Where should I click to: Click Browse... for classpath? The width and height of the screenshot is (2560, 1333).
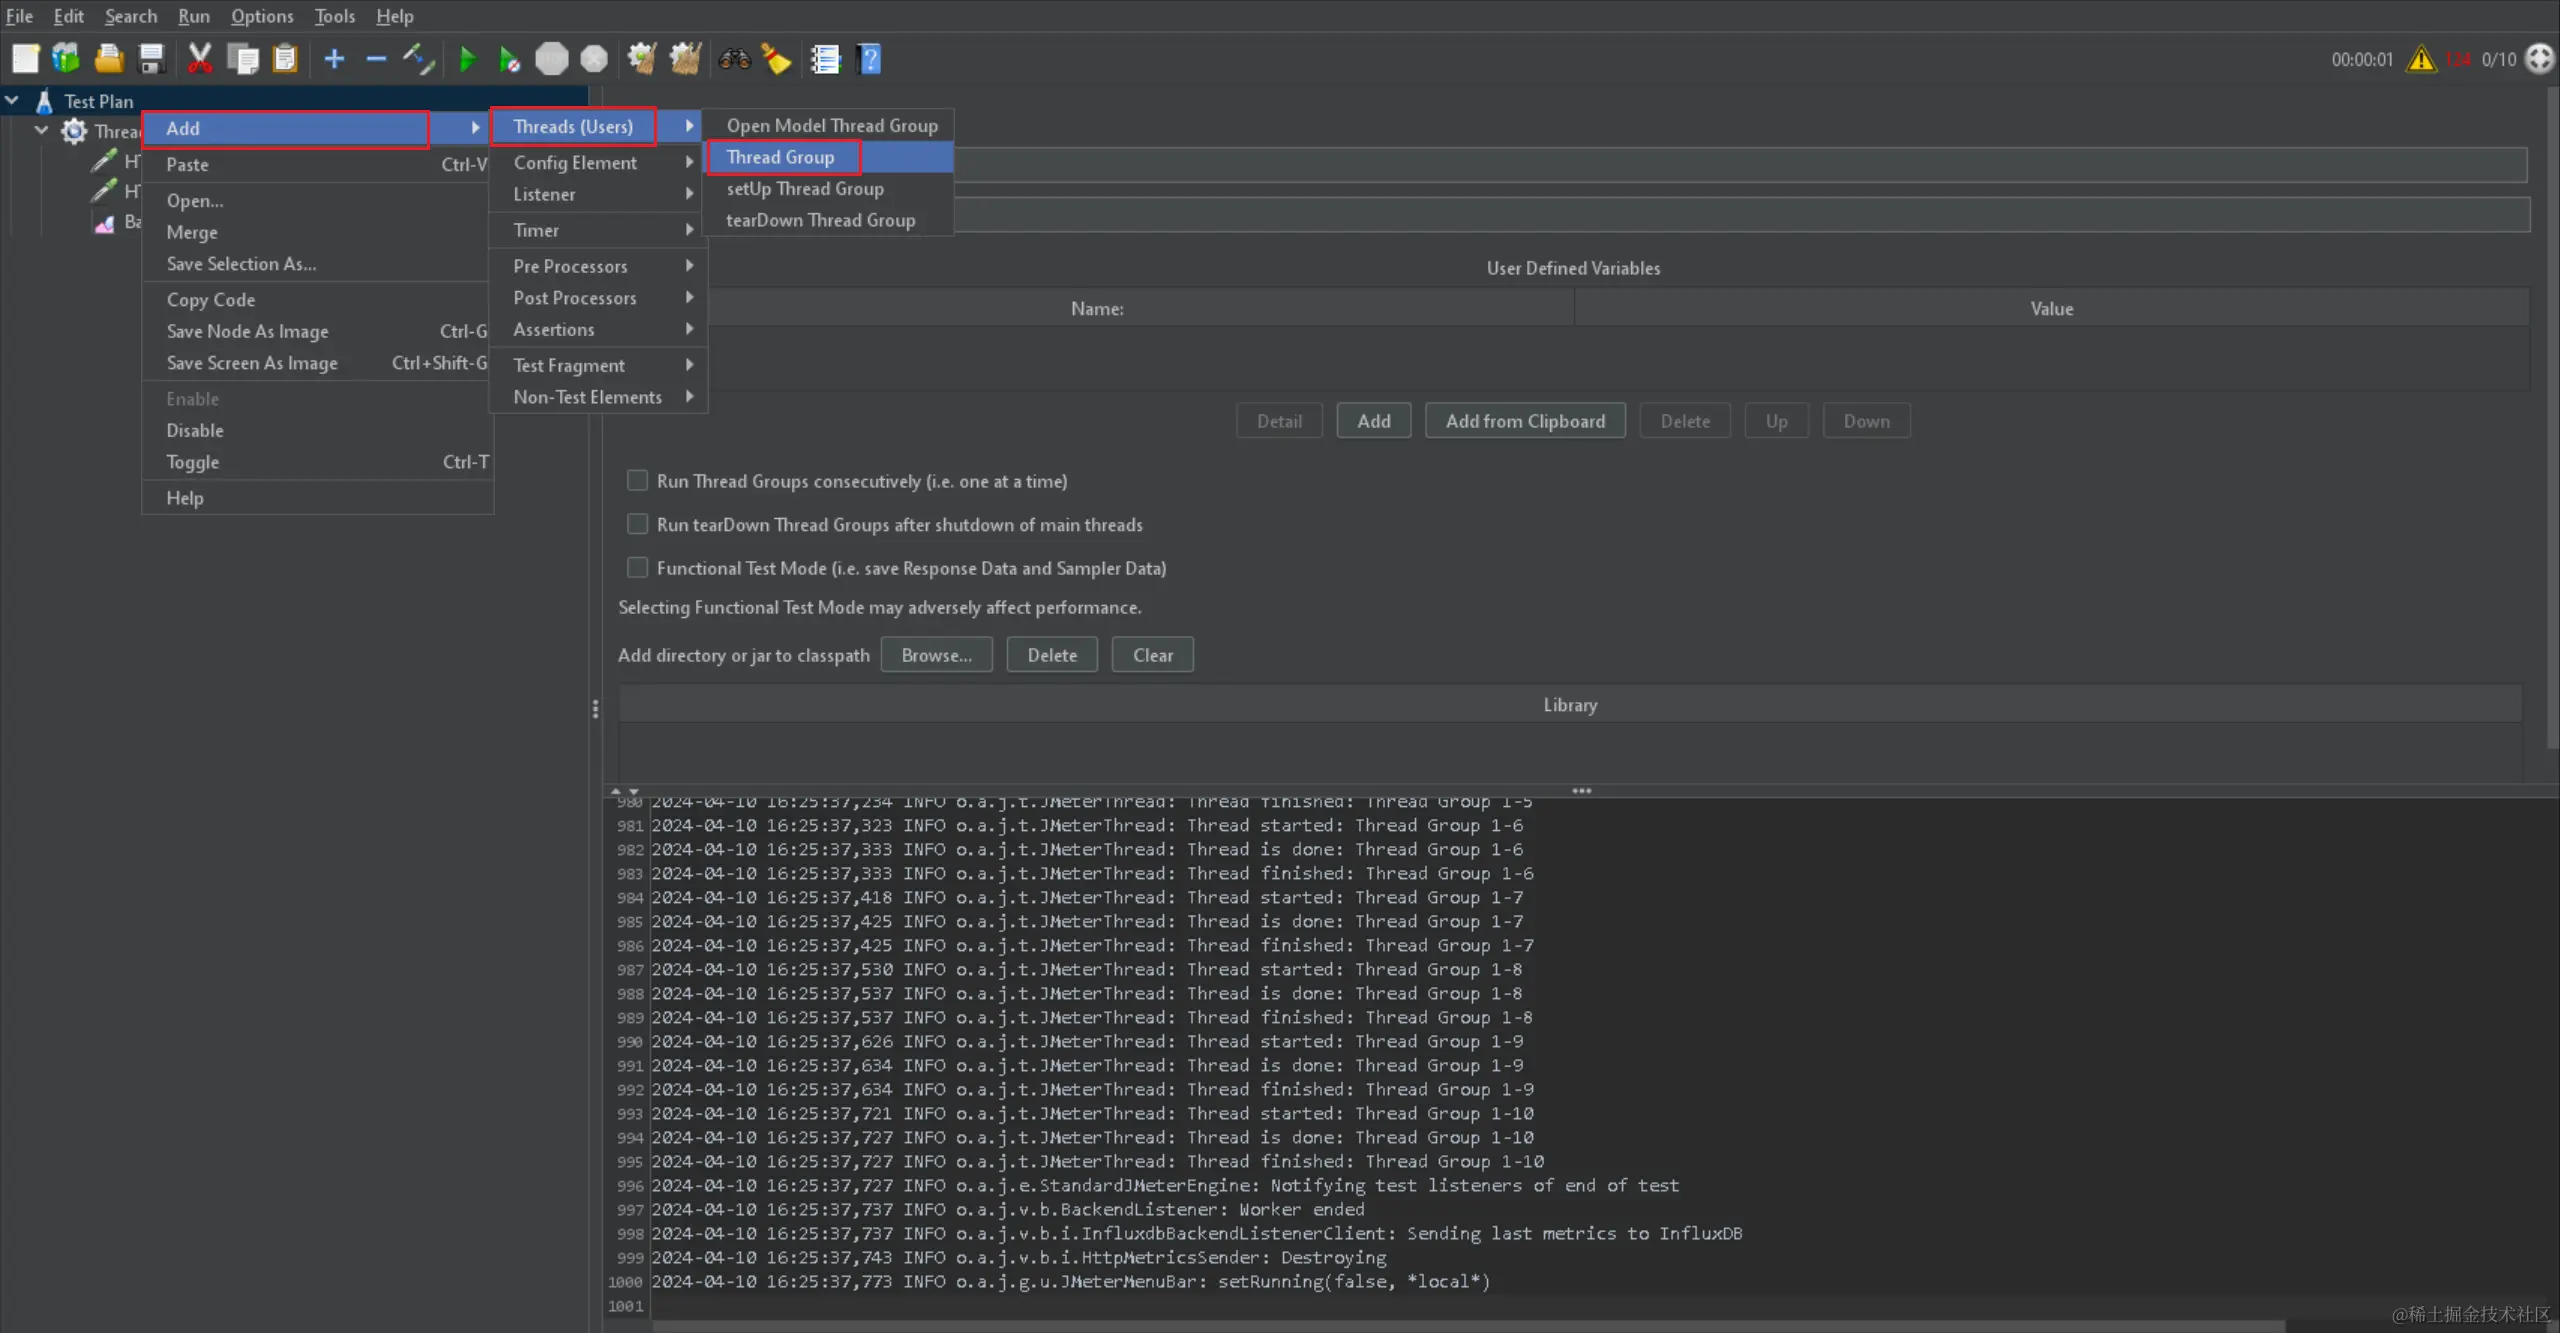[x=936, y=655]
